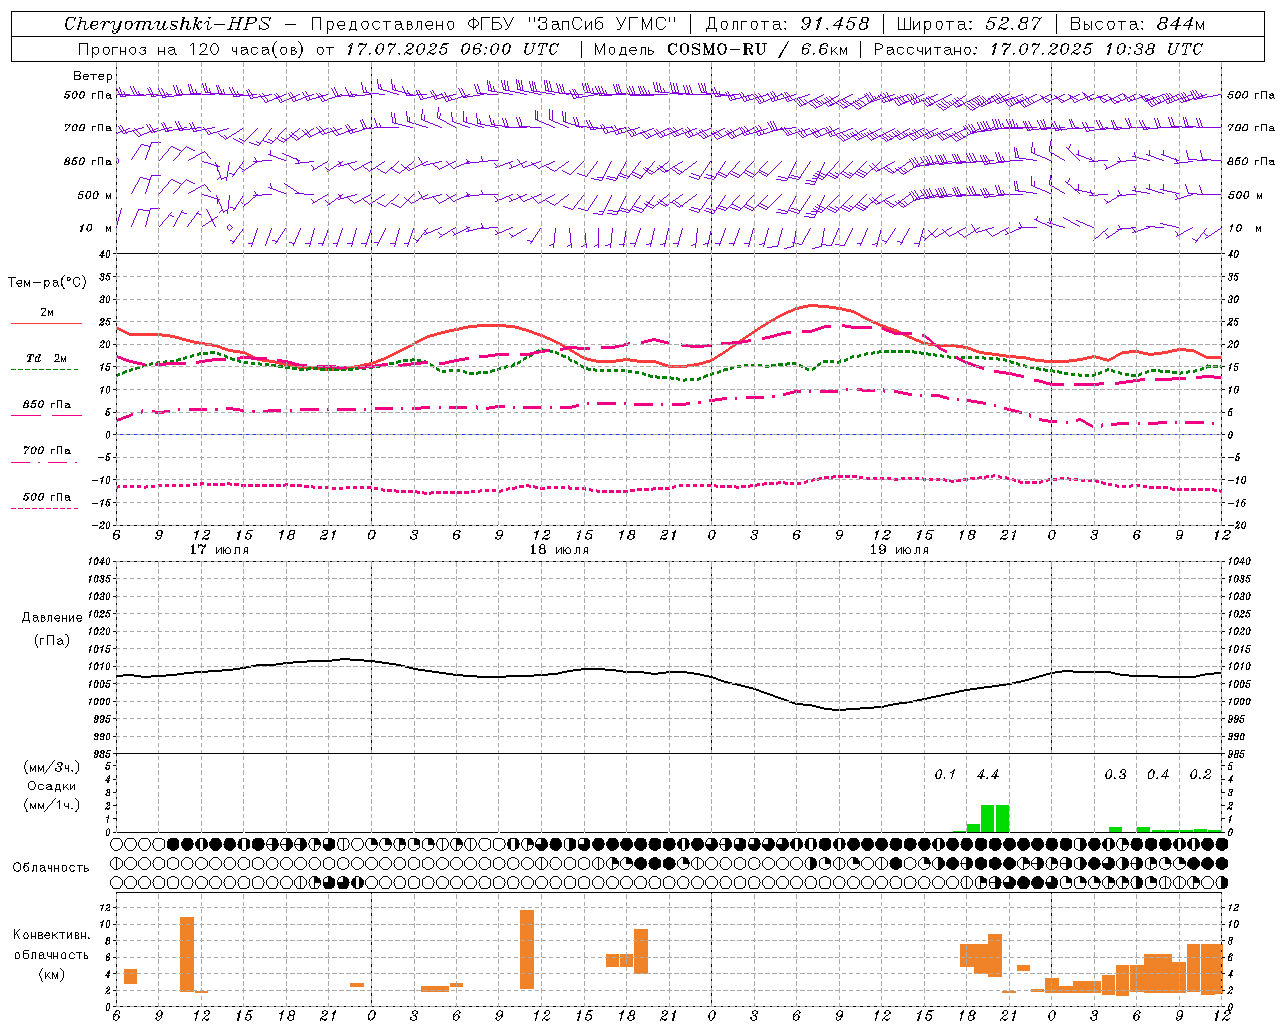Click the (мм/1ч.) precipitation unit label
1280x1024 pixels.
click(x=51, y=805)
